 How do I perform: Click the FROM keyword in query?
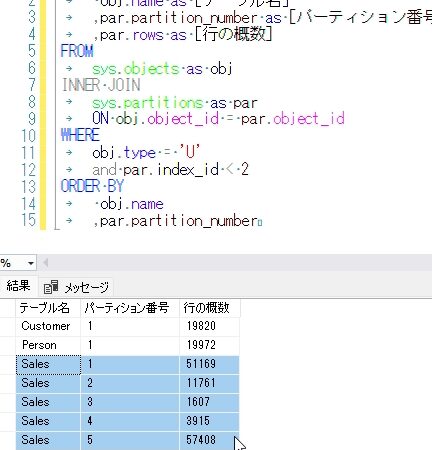click(77, 51)
